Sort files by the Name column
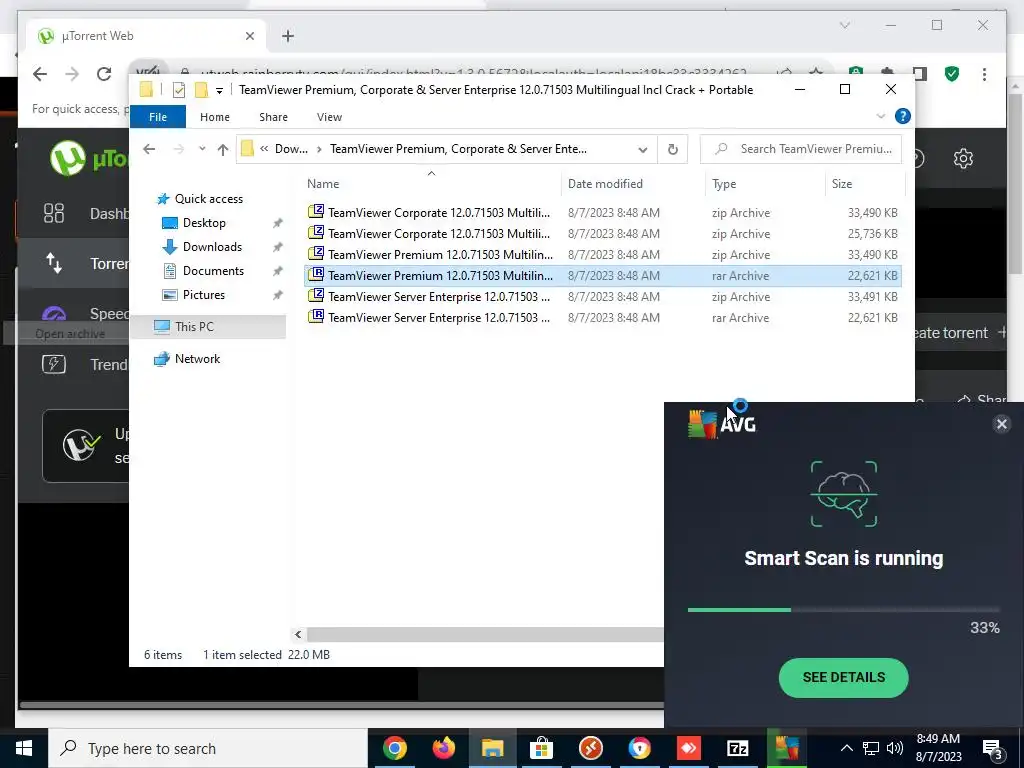Image resolution: width=1024 pixels, height=768 pixels. pos(431,184)
